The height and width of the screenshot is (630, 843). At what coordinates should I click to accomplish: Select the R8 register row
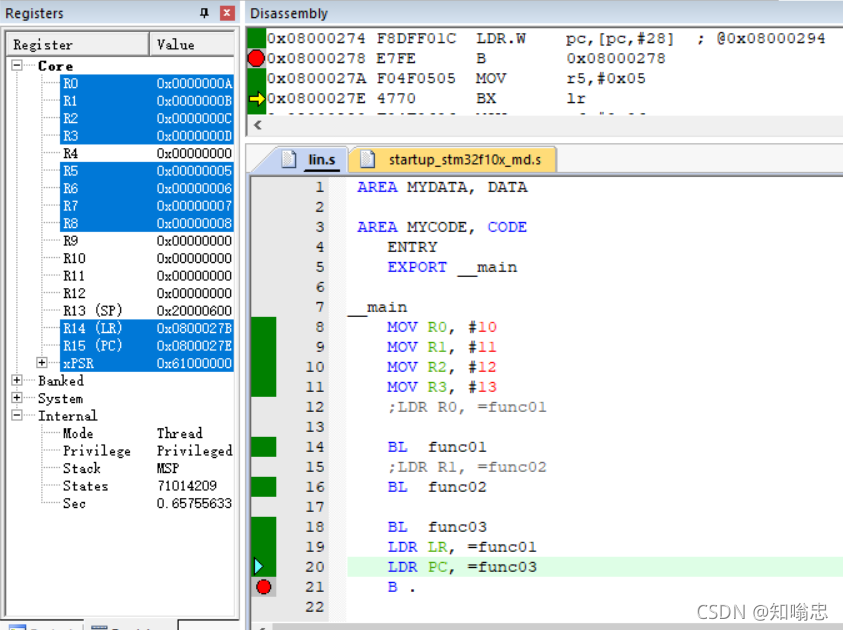[x=147, y=223]
